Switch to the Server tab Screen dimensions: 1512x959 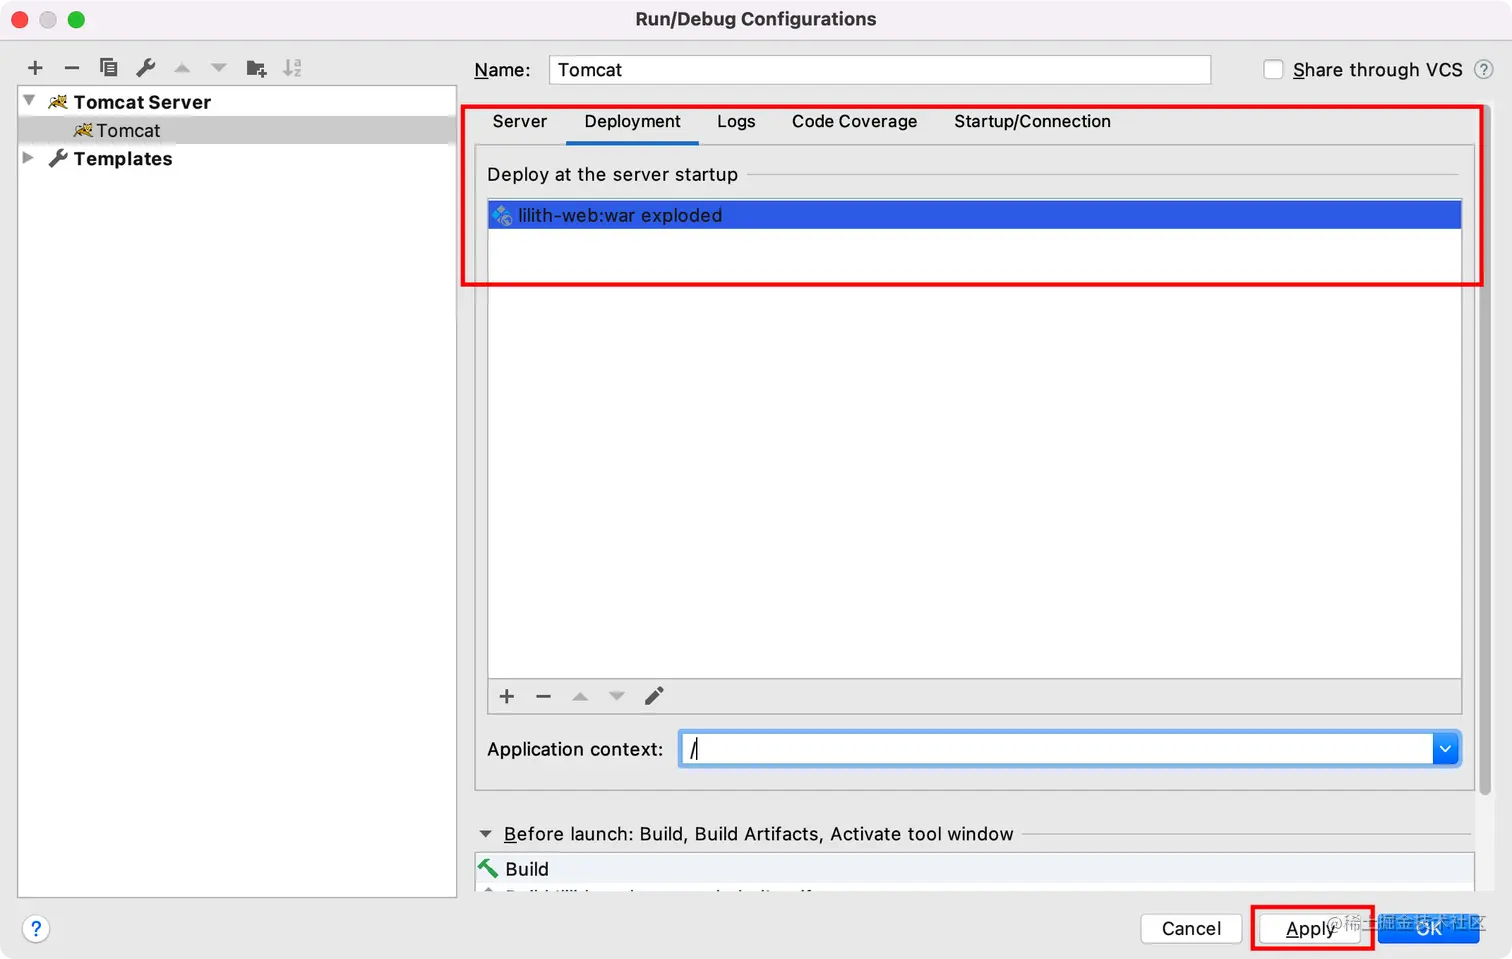point(520,122)
